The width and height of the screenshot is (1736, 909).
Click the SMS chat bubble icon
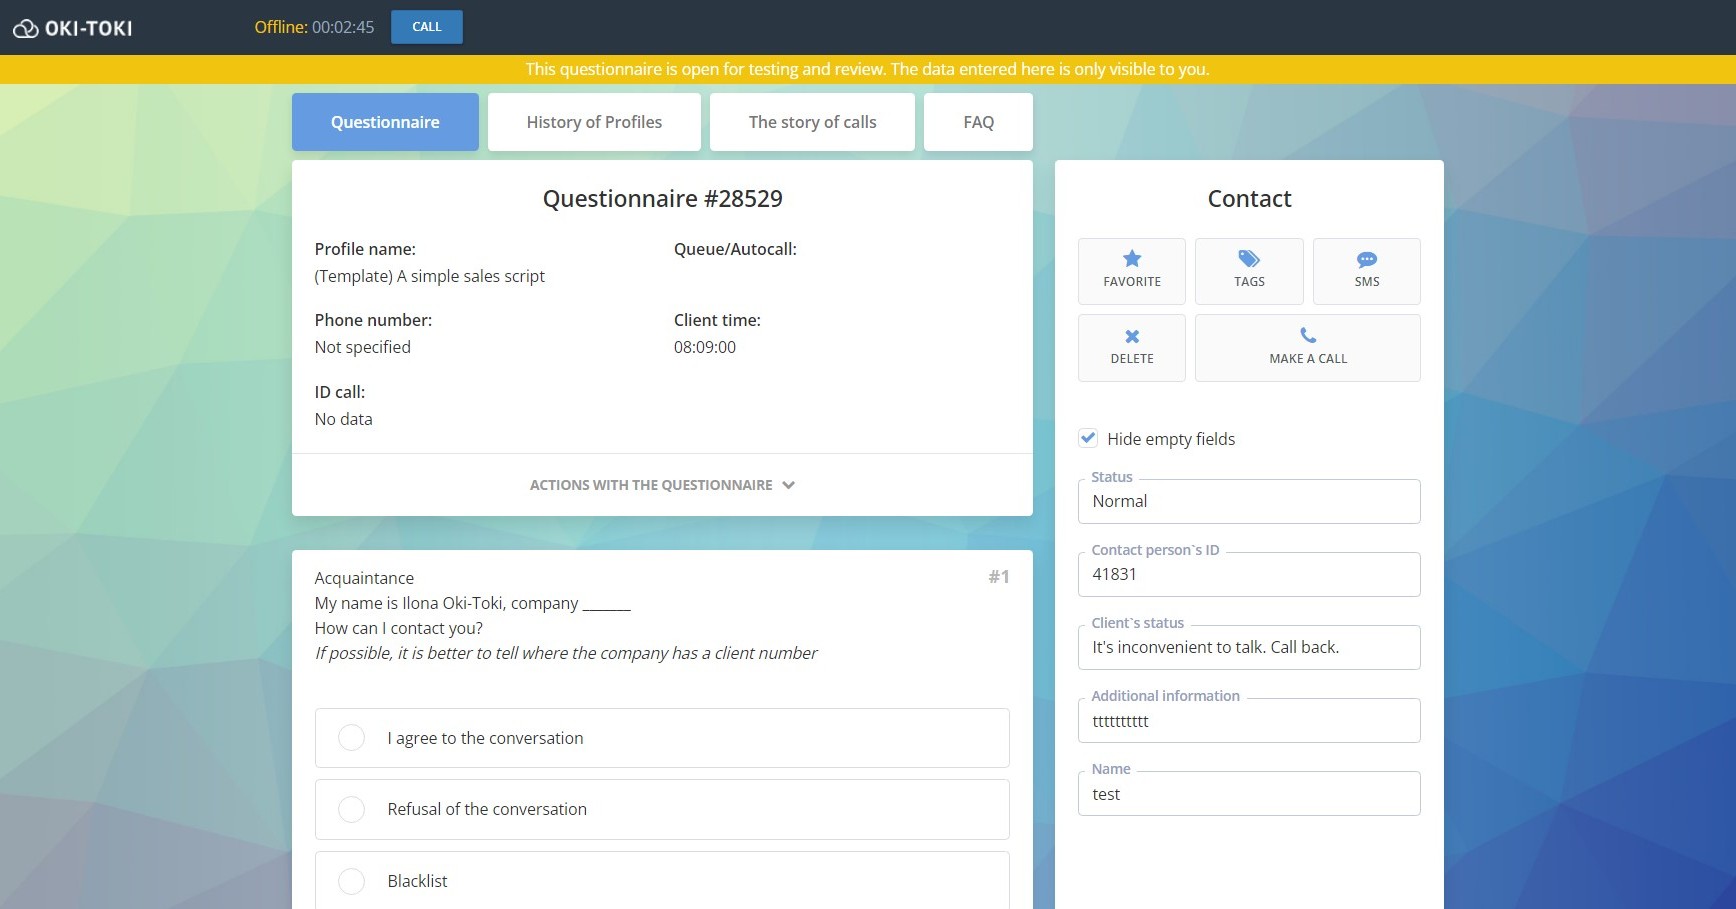click(x=1366, y=259)
